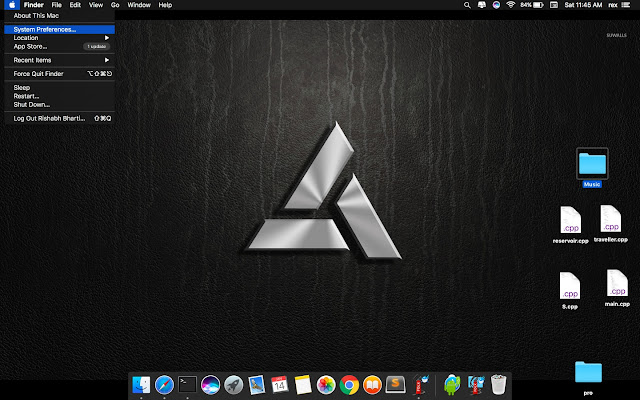Launch Photos from the Dock

pos(326,384)
